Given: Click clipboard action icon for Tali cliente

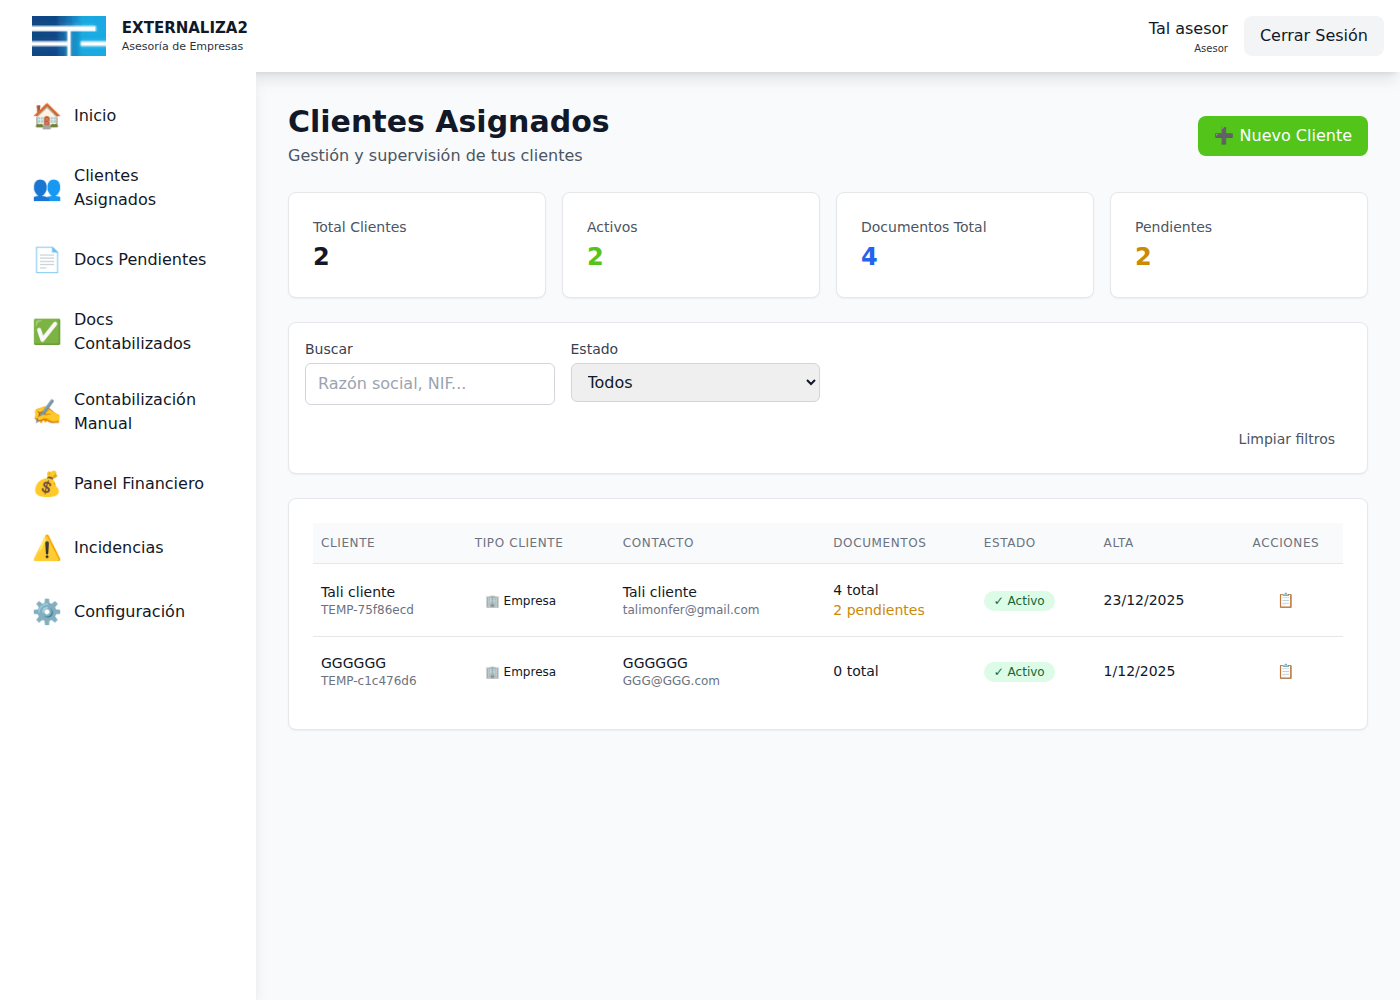Looking at the screenshot, I should coord(1285,601).
